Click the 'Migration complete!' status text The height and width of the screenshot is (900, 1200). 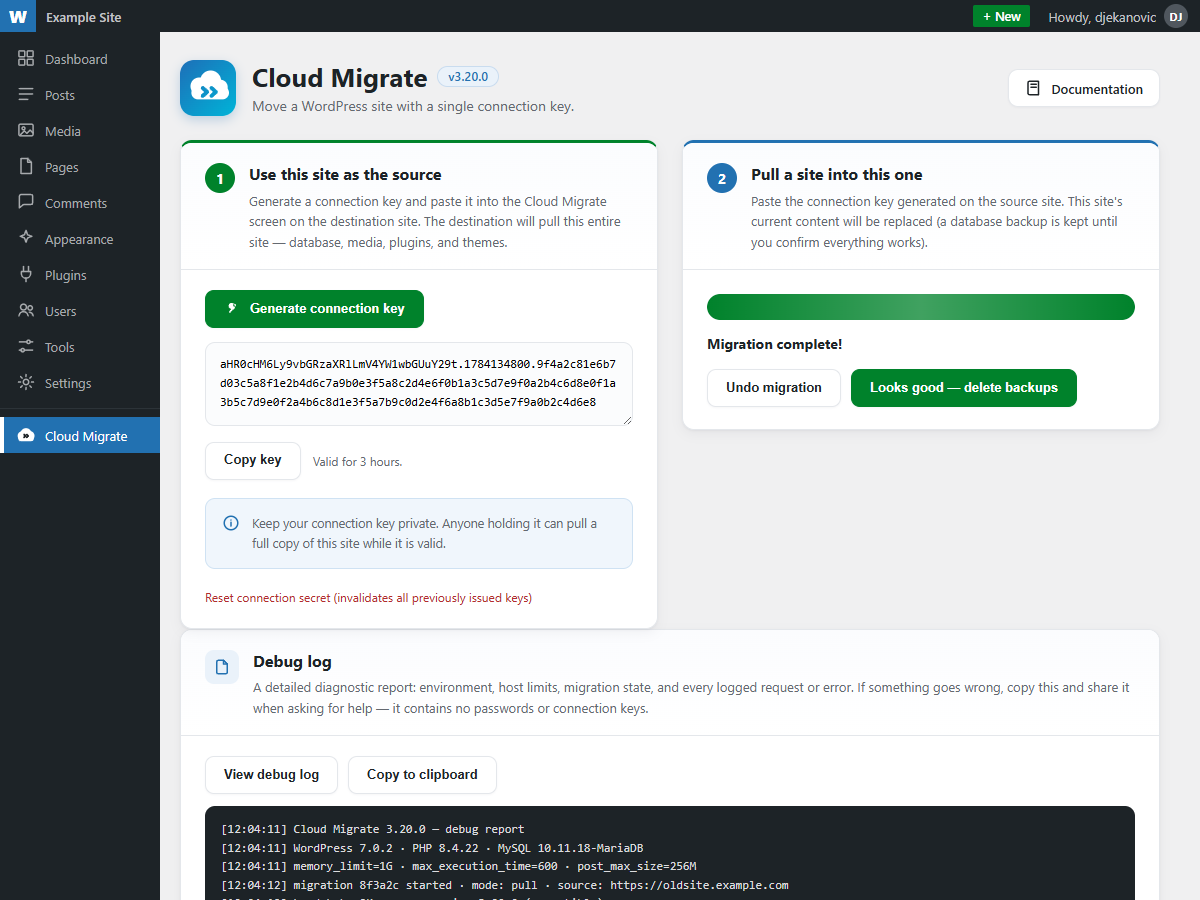point(775,345)
